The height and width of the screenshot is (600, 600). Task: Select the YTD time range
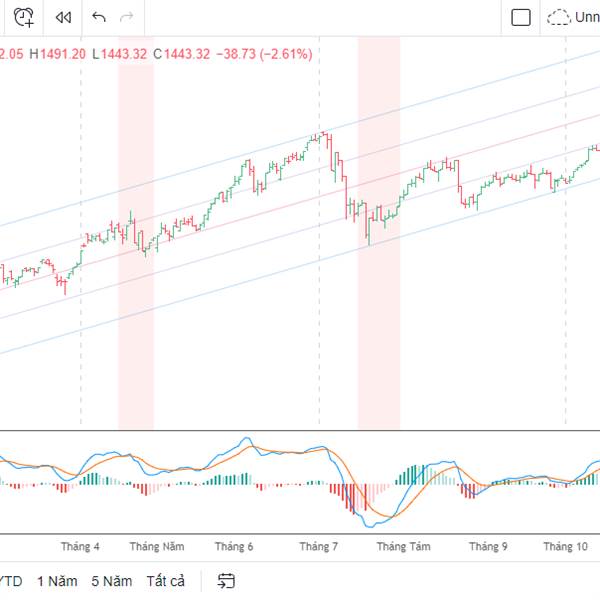[x=10, y=581]
